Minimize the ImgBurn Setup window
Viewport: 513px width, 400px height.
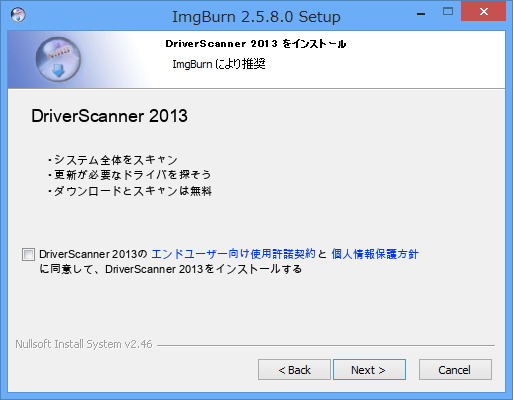(421, 14)
